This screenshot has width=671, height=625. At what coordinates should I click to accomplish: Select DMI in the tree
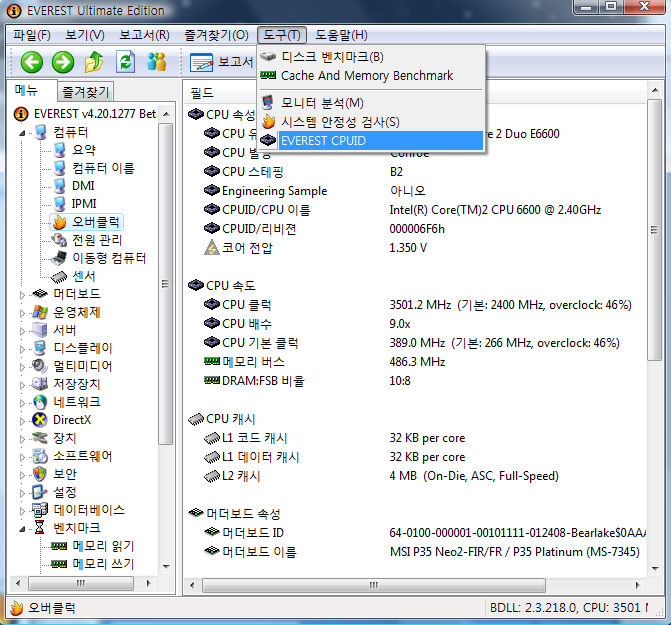coord(83,186)
